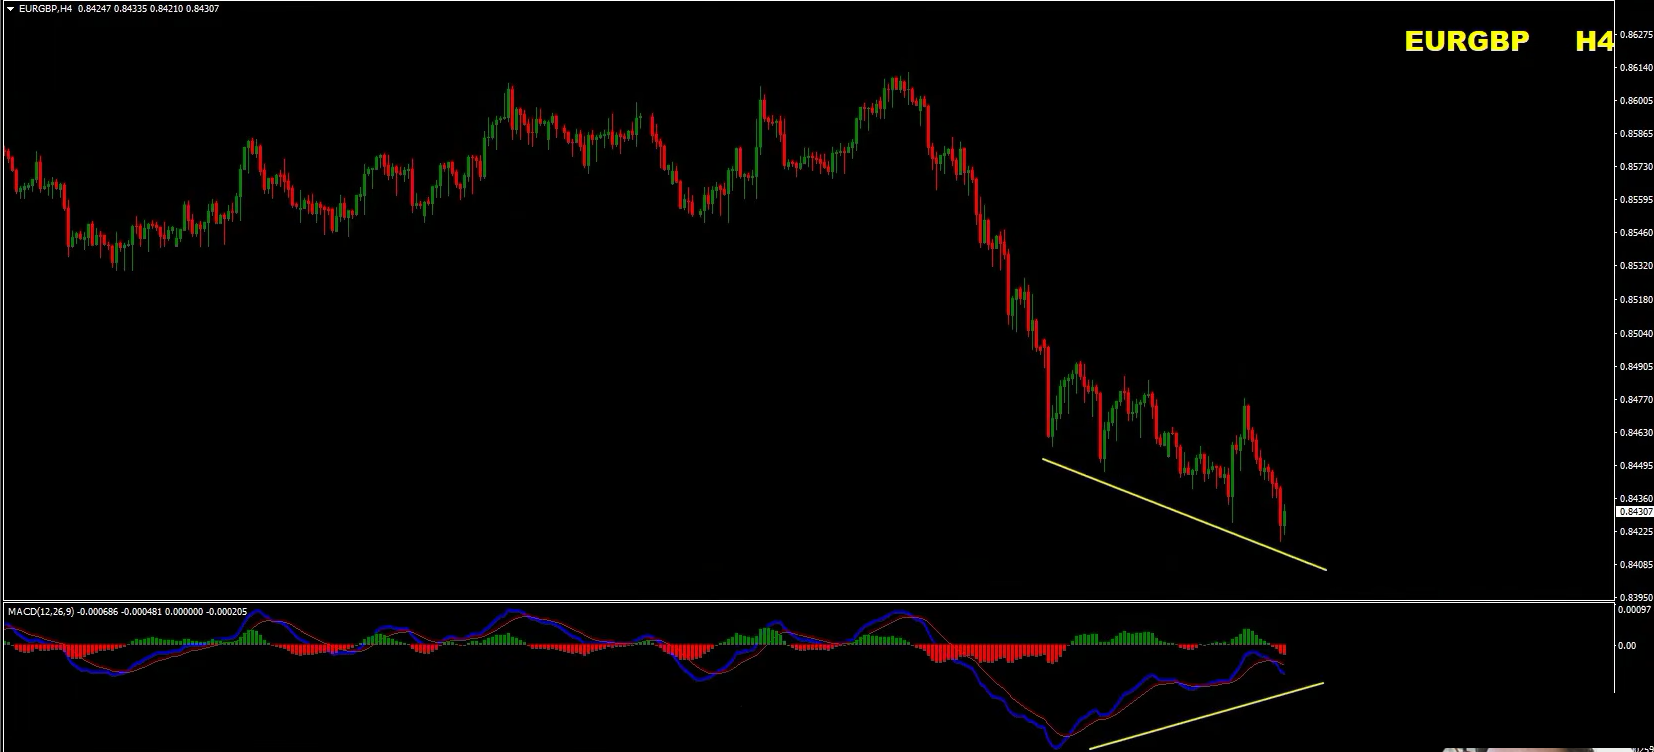Click the 0.86275 price axis value
The image size is (1654, 752).
click(1635, 35)
